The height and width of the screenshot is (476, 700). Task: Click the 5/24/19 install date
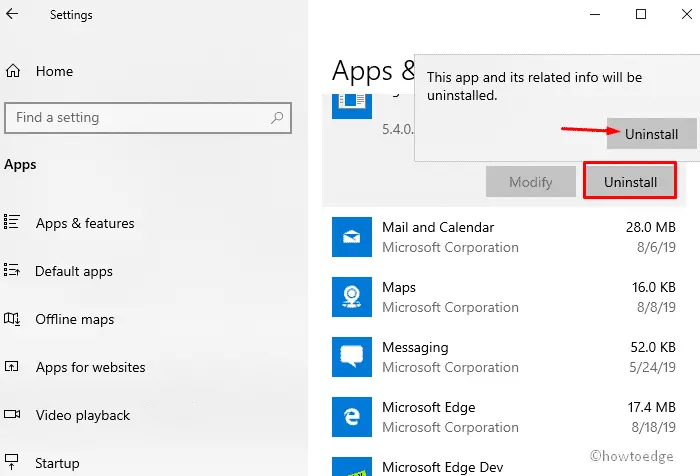[652, 367]
